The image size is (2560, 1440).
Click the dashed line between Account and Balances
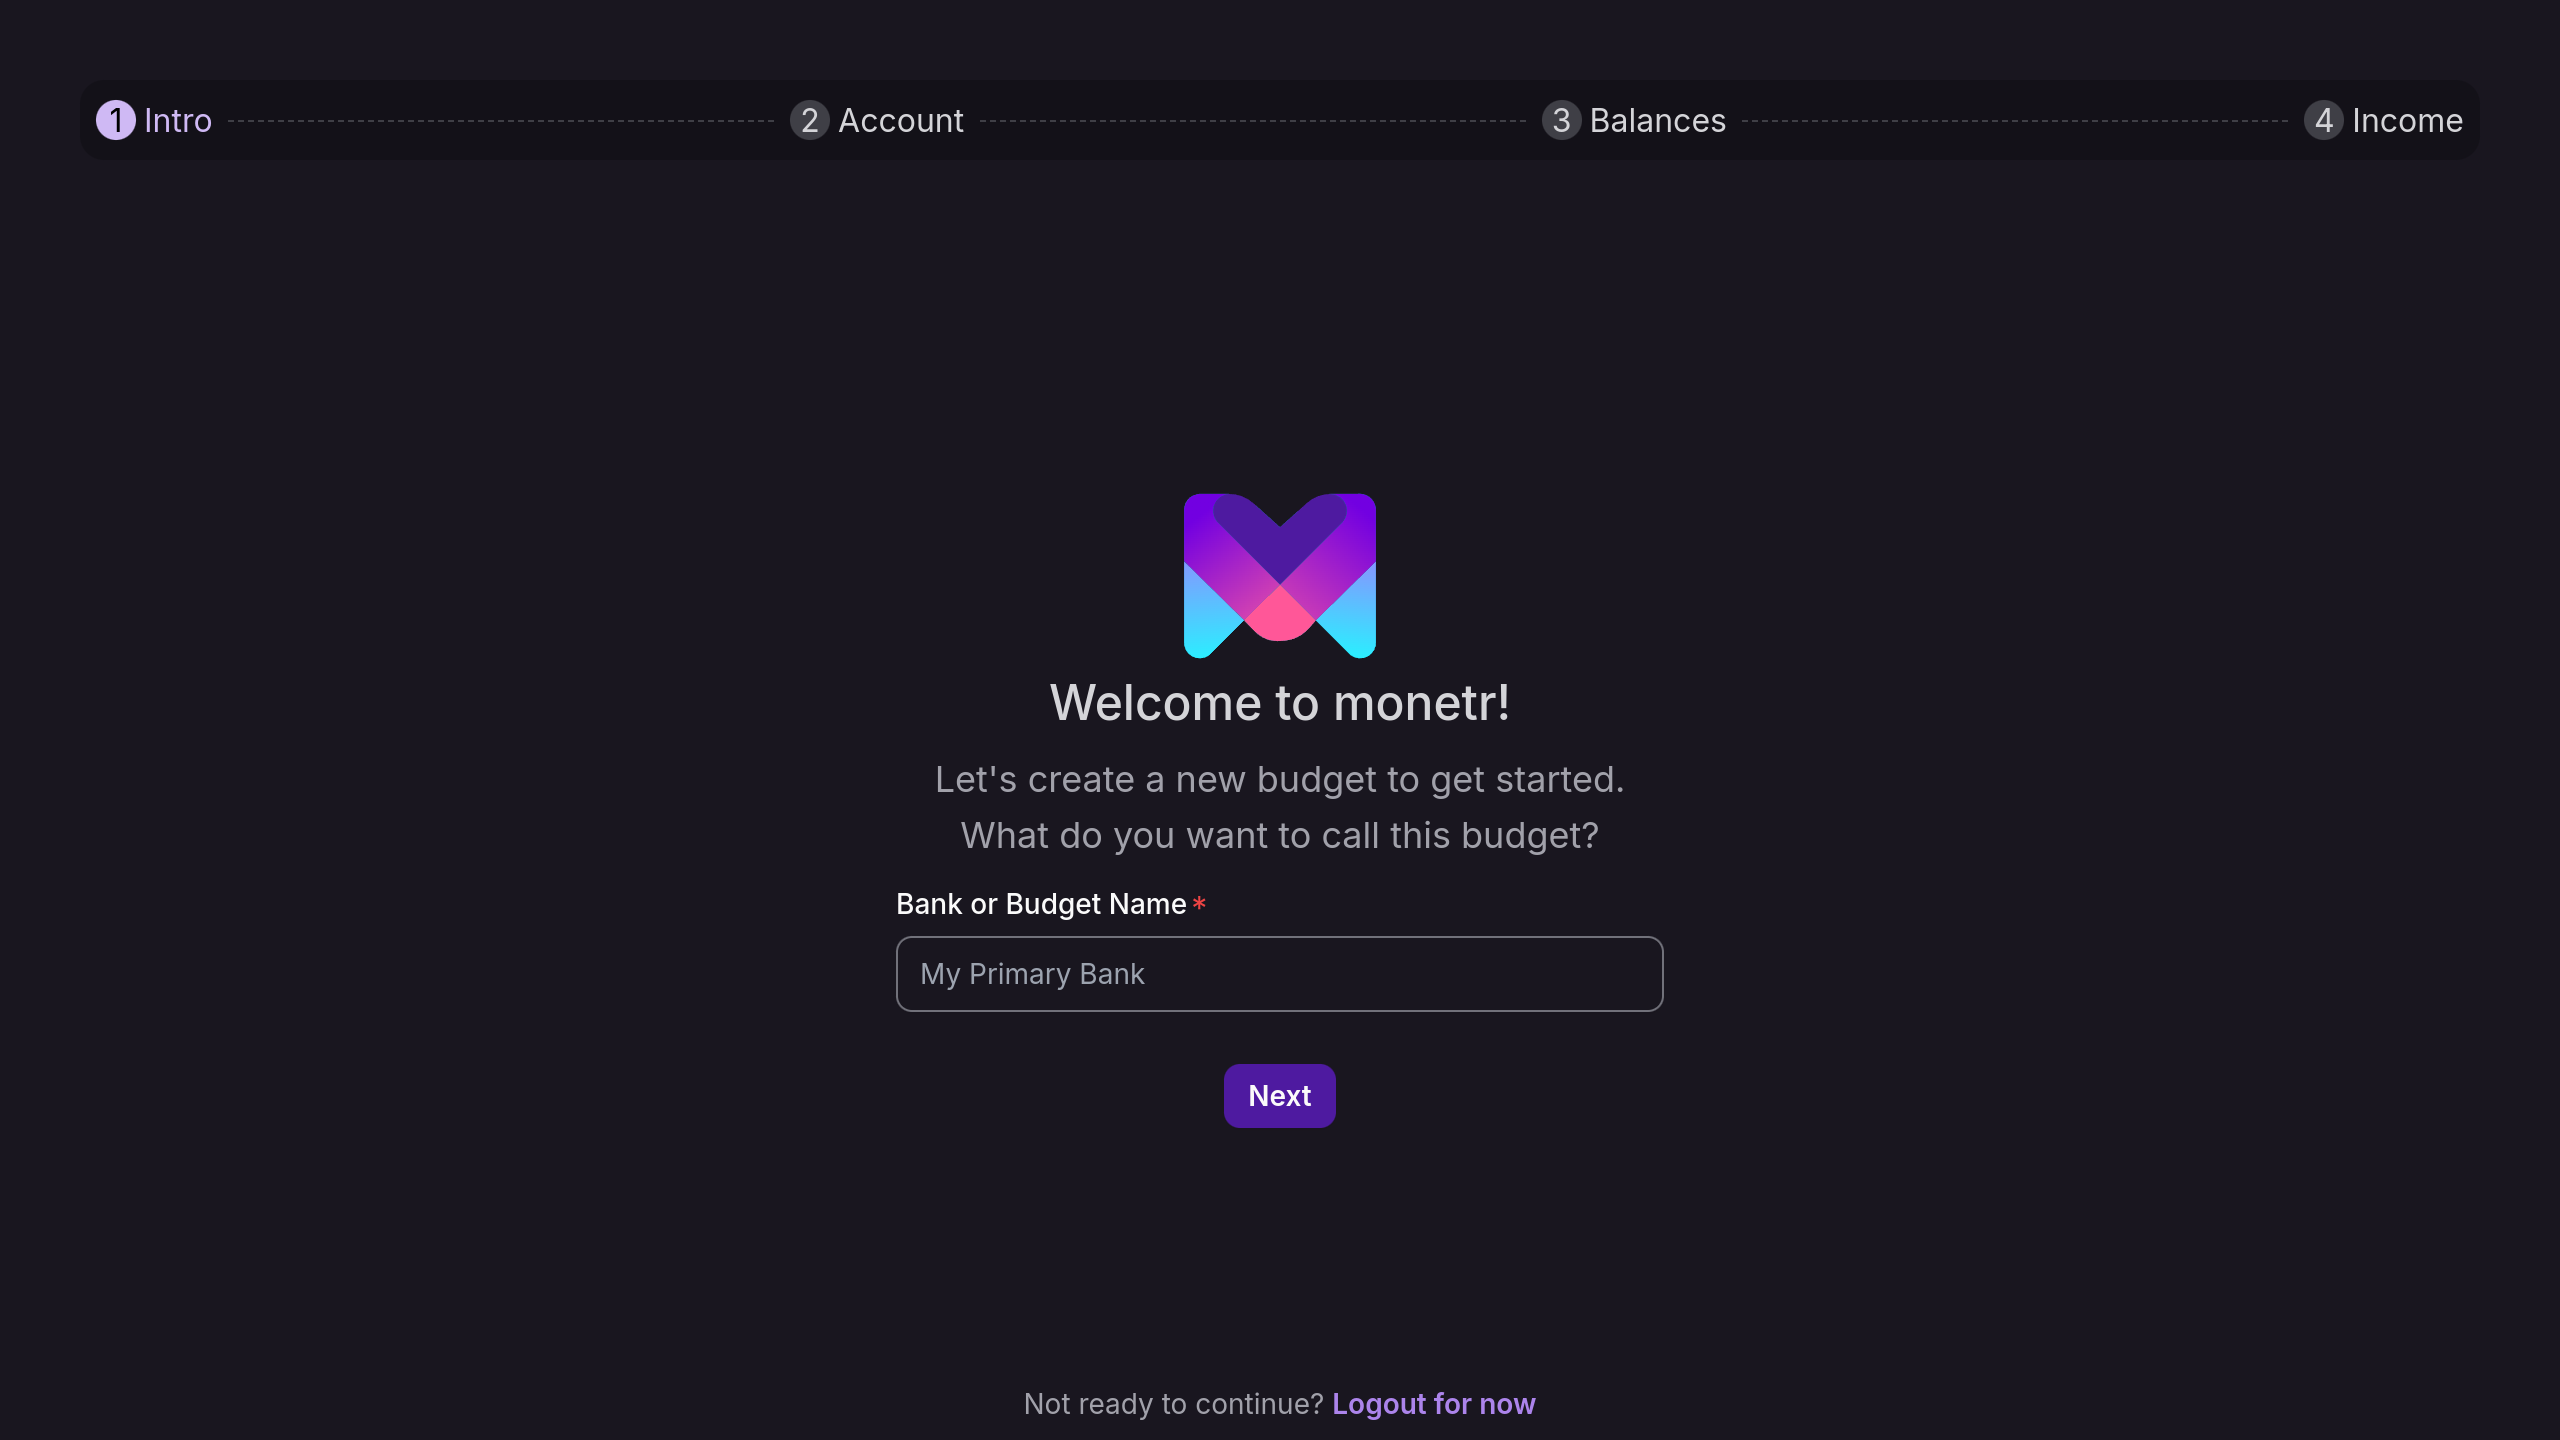(x=1253, y=121)
